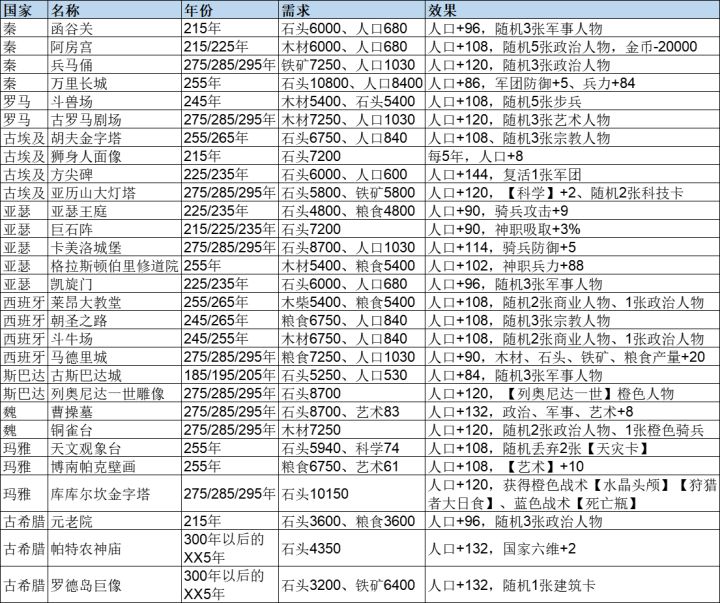Click the effect '每5年，人口+8'
This screenshot has width=720, height=603.
[572, 156]
